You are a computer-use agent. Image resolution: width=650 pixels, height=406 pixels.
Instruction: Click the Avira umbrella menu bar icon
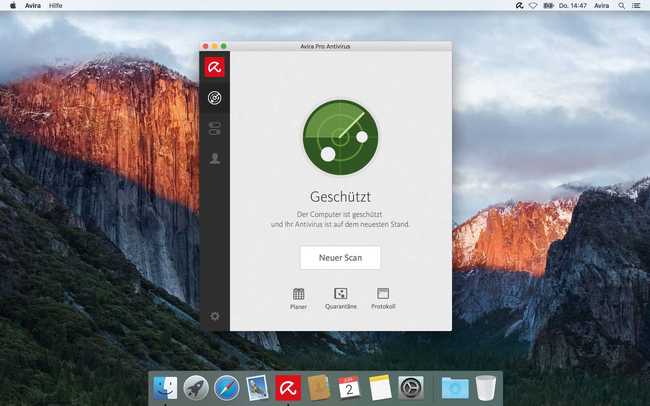point(519,5)
